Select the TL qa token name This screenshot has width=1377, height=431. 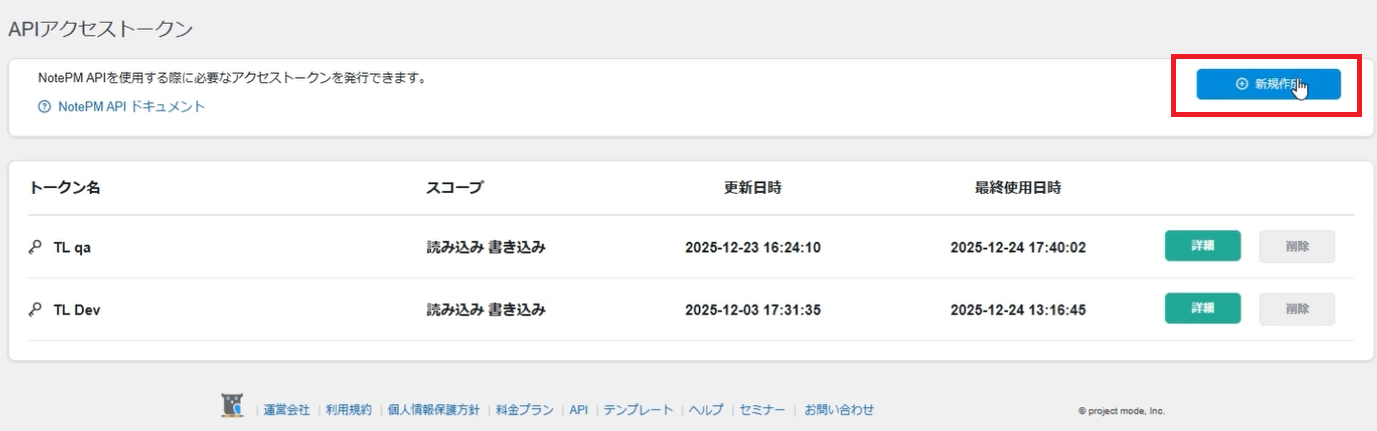pos(72,247)
